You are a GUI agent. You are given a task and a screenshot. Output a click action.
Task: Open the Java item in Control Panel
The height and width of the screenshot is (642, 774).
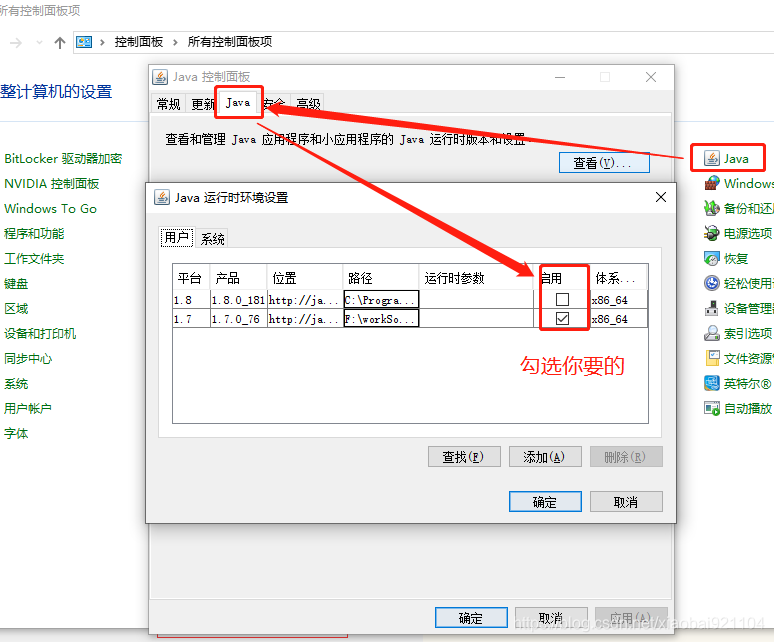(726, 158)
